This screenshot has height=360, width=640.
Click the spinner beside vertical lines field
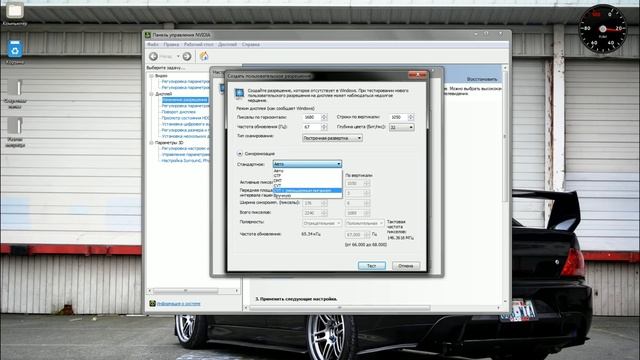point(411,117)
